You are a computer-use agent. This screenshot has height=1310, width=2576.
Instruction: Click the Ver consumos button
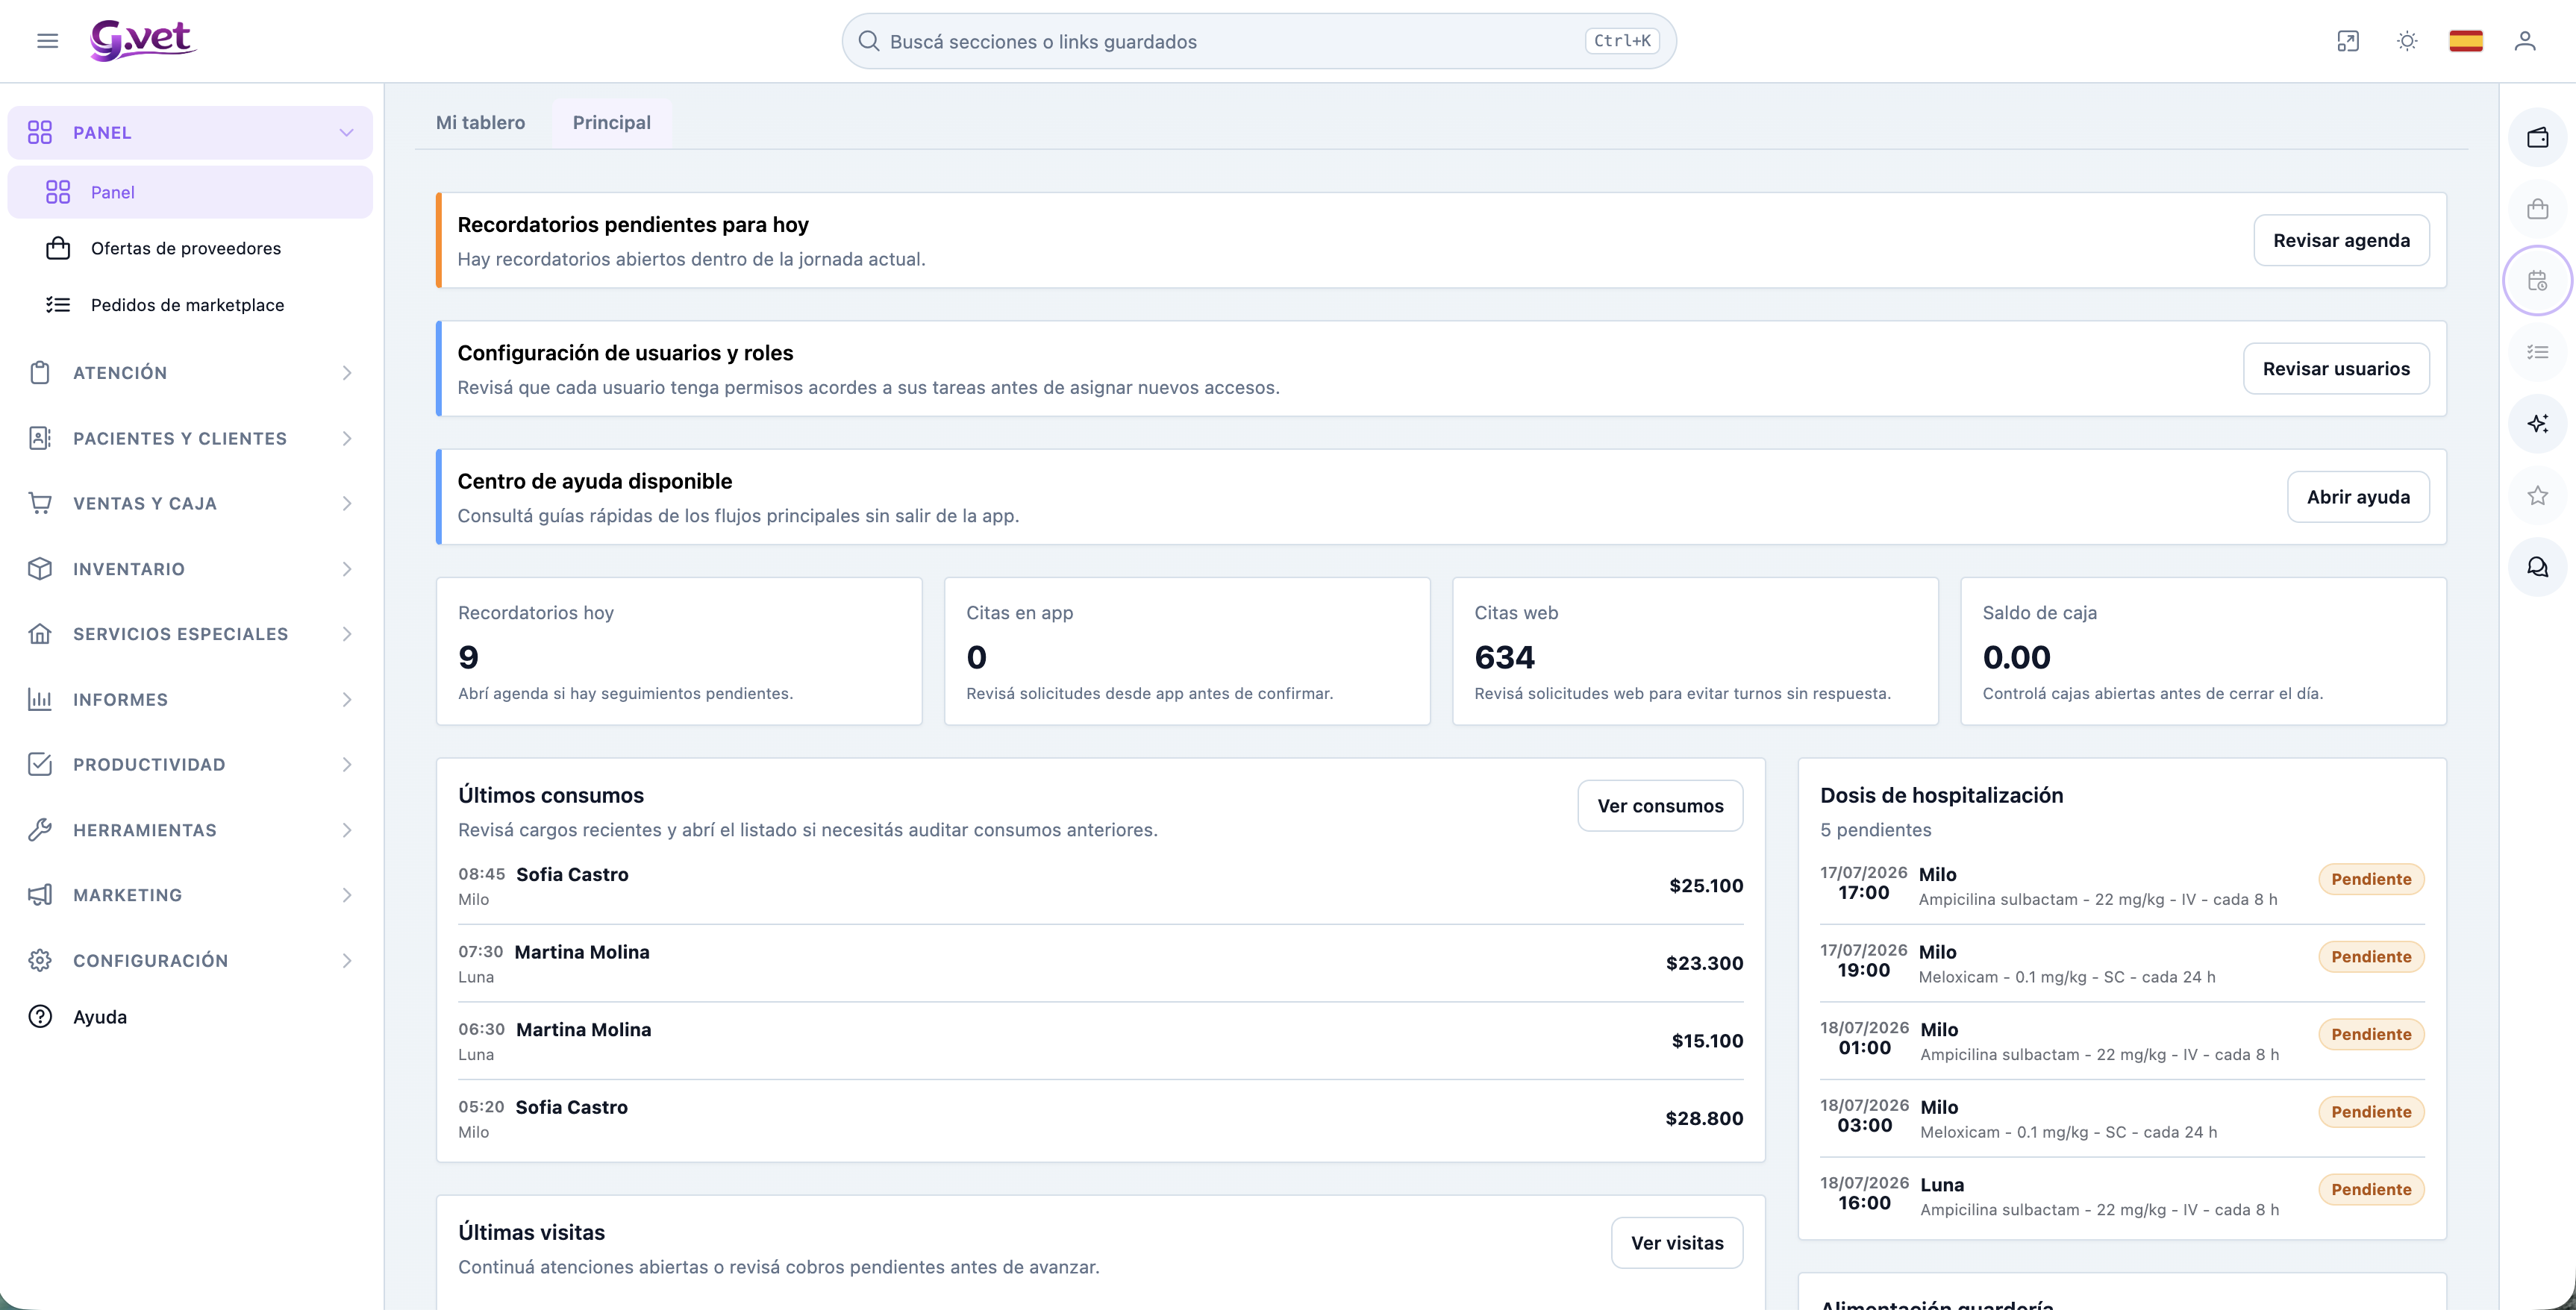point(1660,806)
